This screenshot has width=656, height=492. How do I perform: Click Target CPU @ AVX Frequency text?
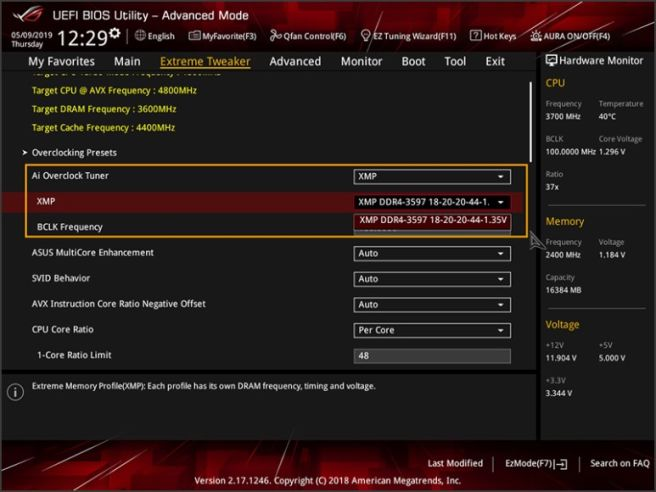coord(114,90)
